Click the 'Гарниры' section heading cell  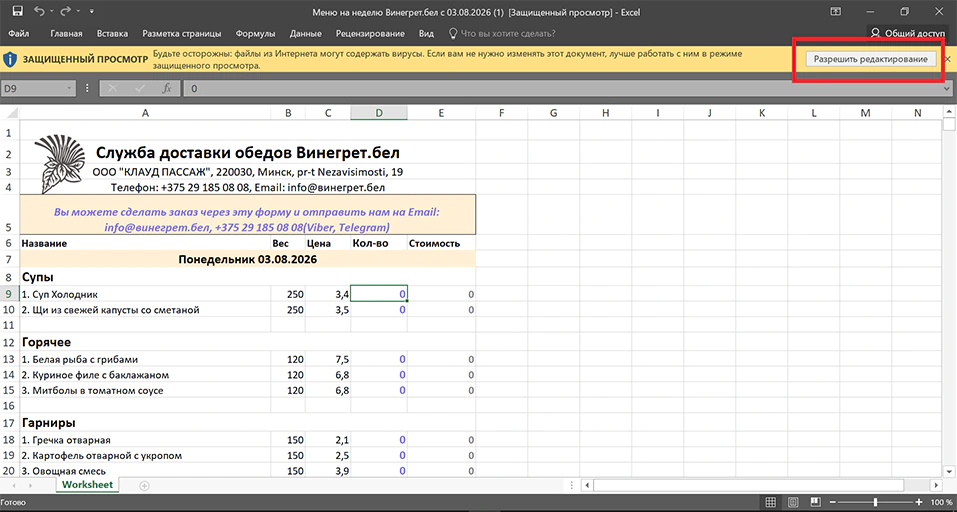click(x=145, y=422)
